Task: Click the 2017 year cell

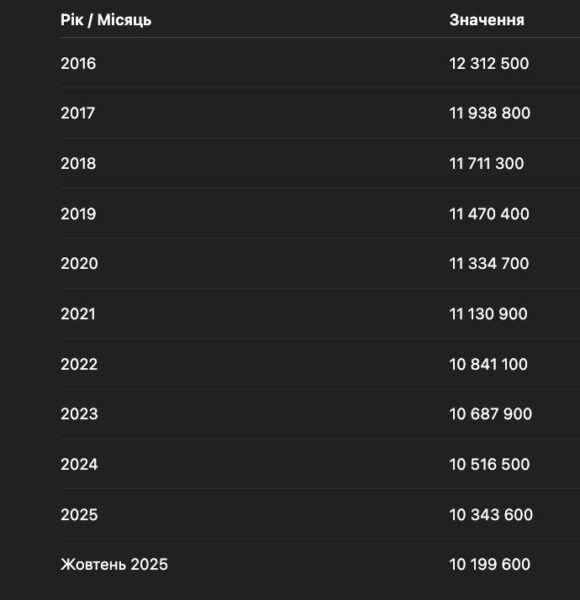Action: (78, 113)
